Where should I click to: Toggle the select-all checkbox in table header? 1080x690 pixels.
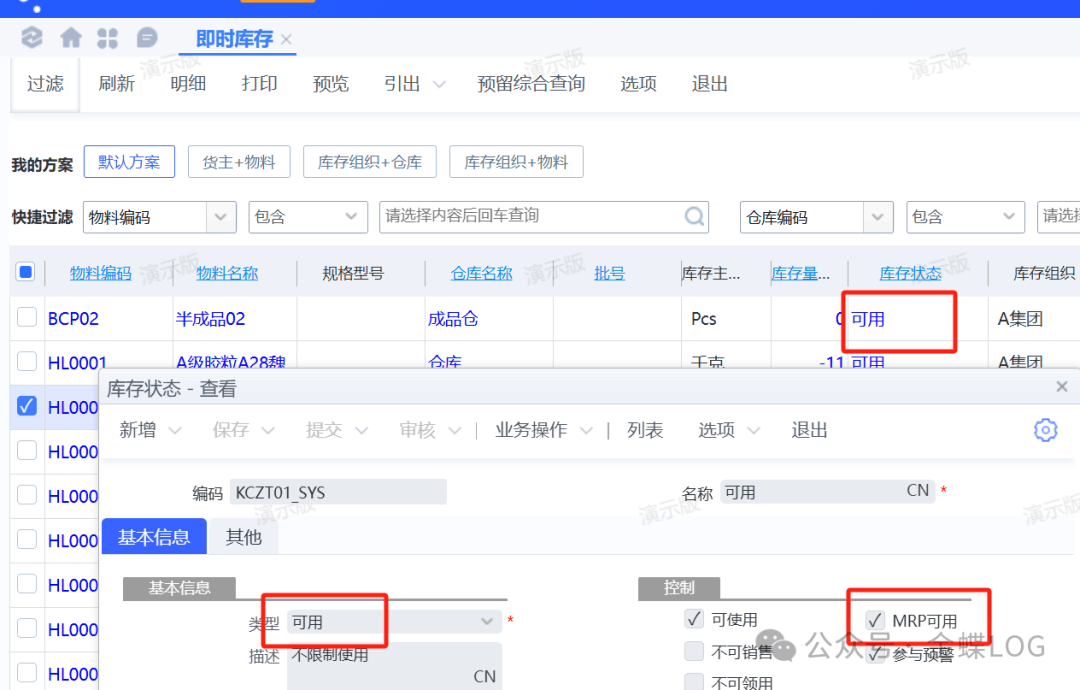pos(26,272)
